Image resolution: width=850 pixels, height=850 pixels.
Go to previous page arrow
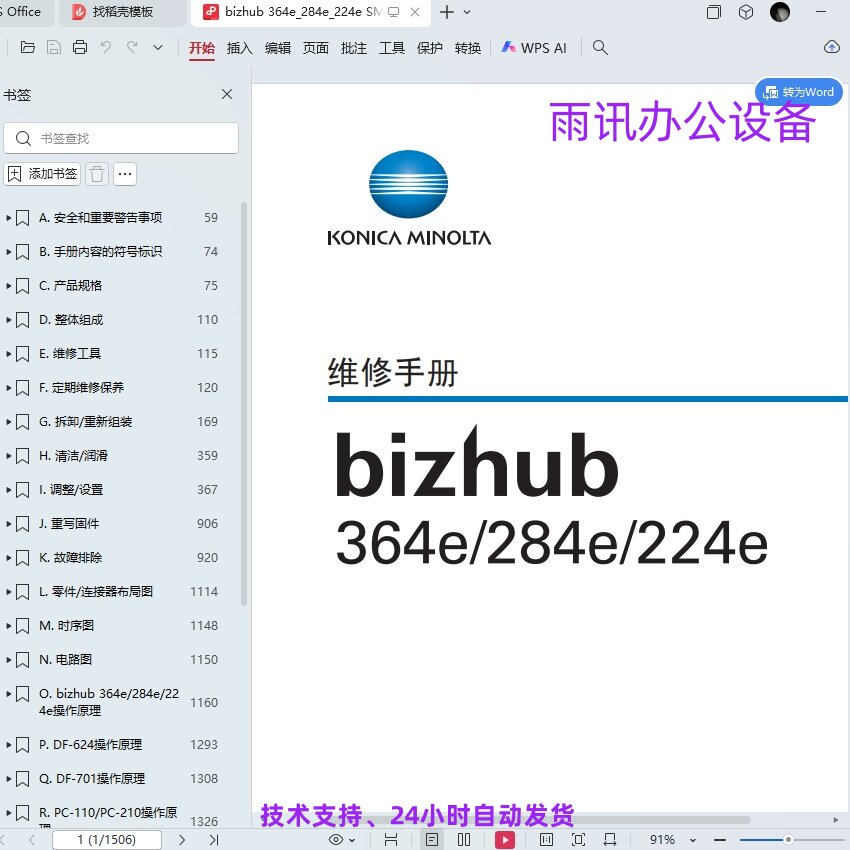tap(31, 840)
